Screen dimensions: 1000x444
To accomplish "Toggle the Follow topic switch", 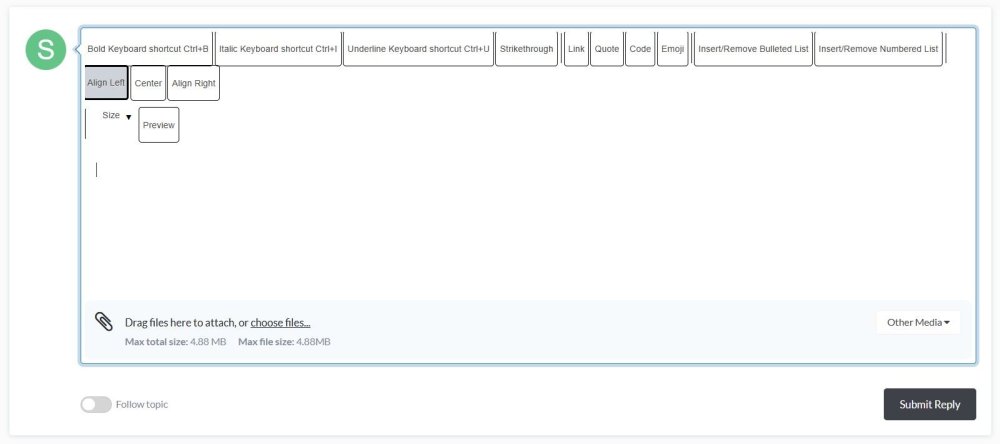I will pyautogui.click(x=96, y=404).
